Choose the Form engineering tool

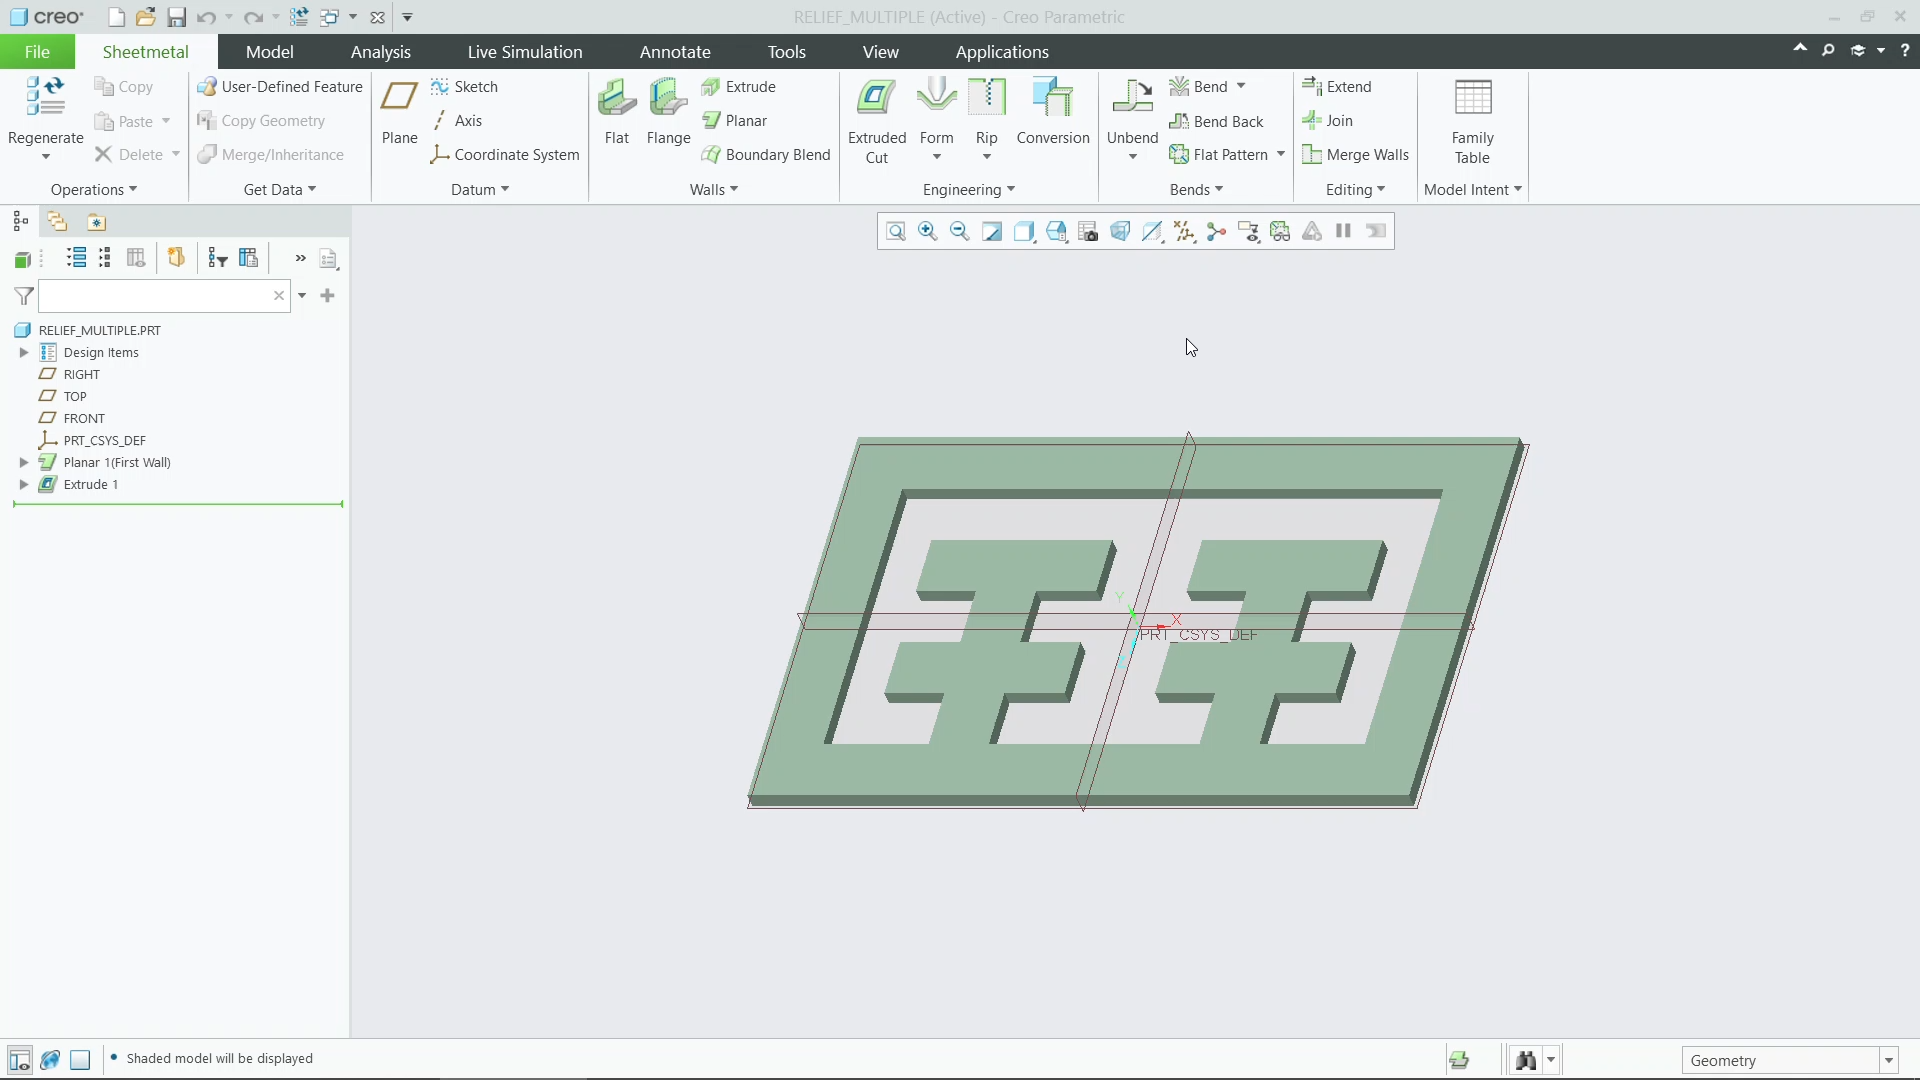click(937, 118)
